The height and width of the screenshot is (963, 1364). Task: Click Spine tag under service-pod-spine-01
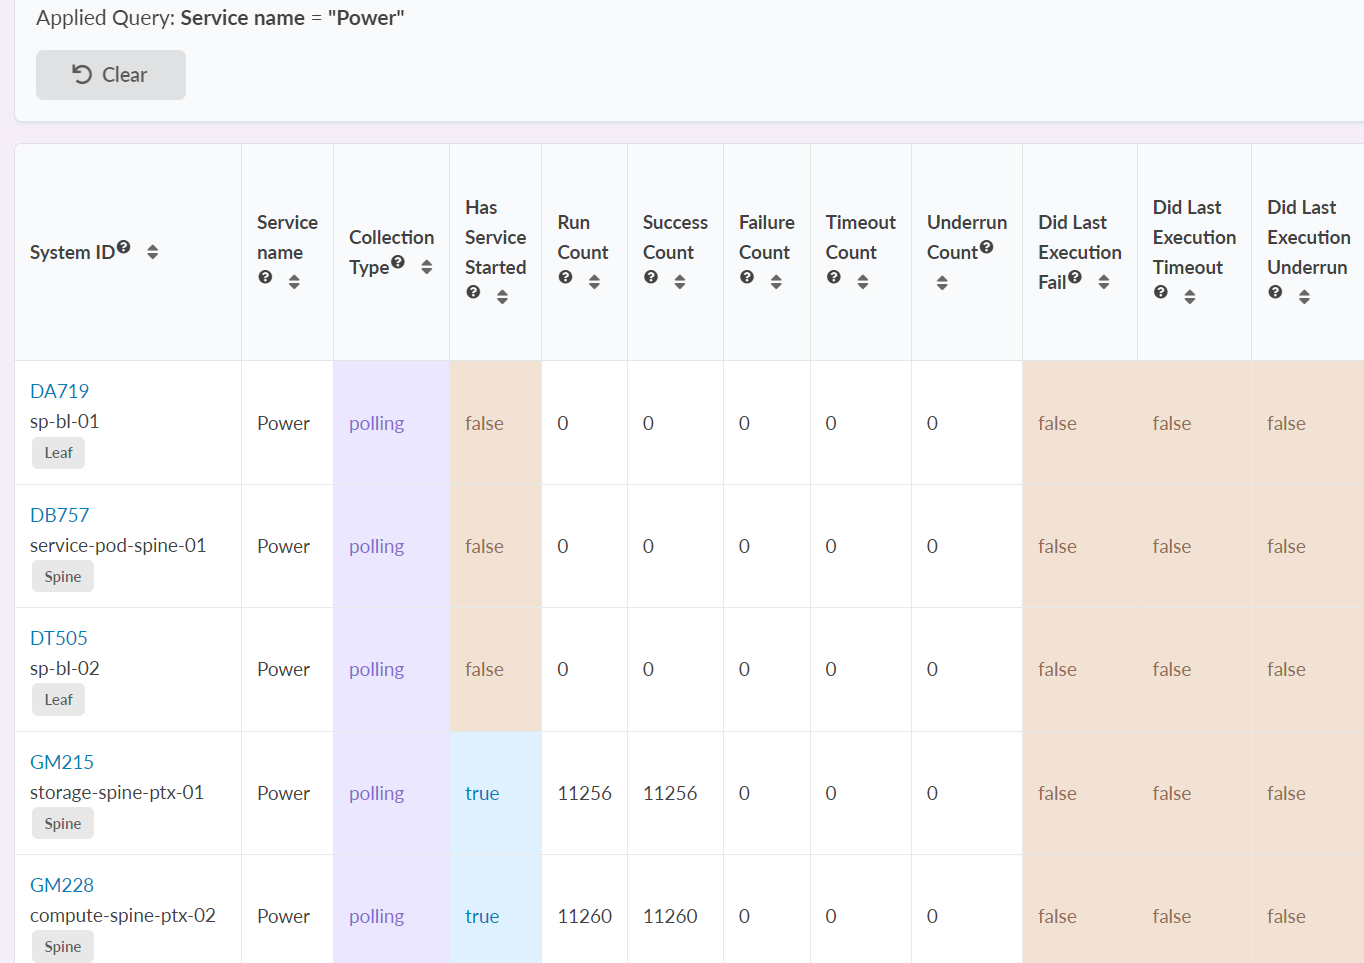pyautogui.click(x=63, y=577)
